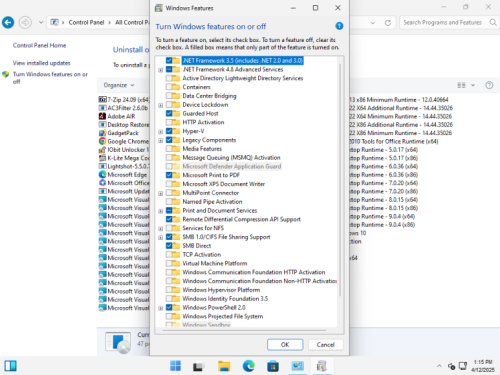Select the Microsoft Office program icon
Screen dimensions: 500x375
pos(102,183)
